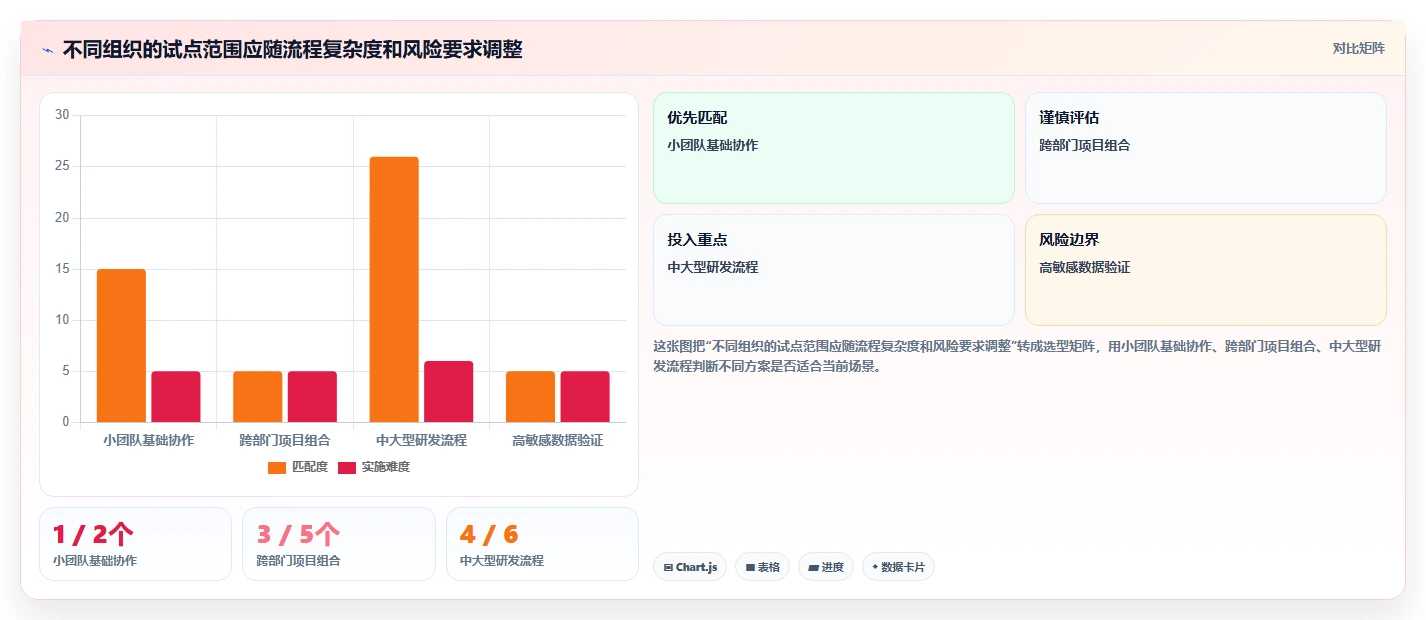Screen dimensions: 1426x620
Task: Click the red bar for 小团队基础协作
Action: point(176,396)
